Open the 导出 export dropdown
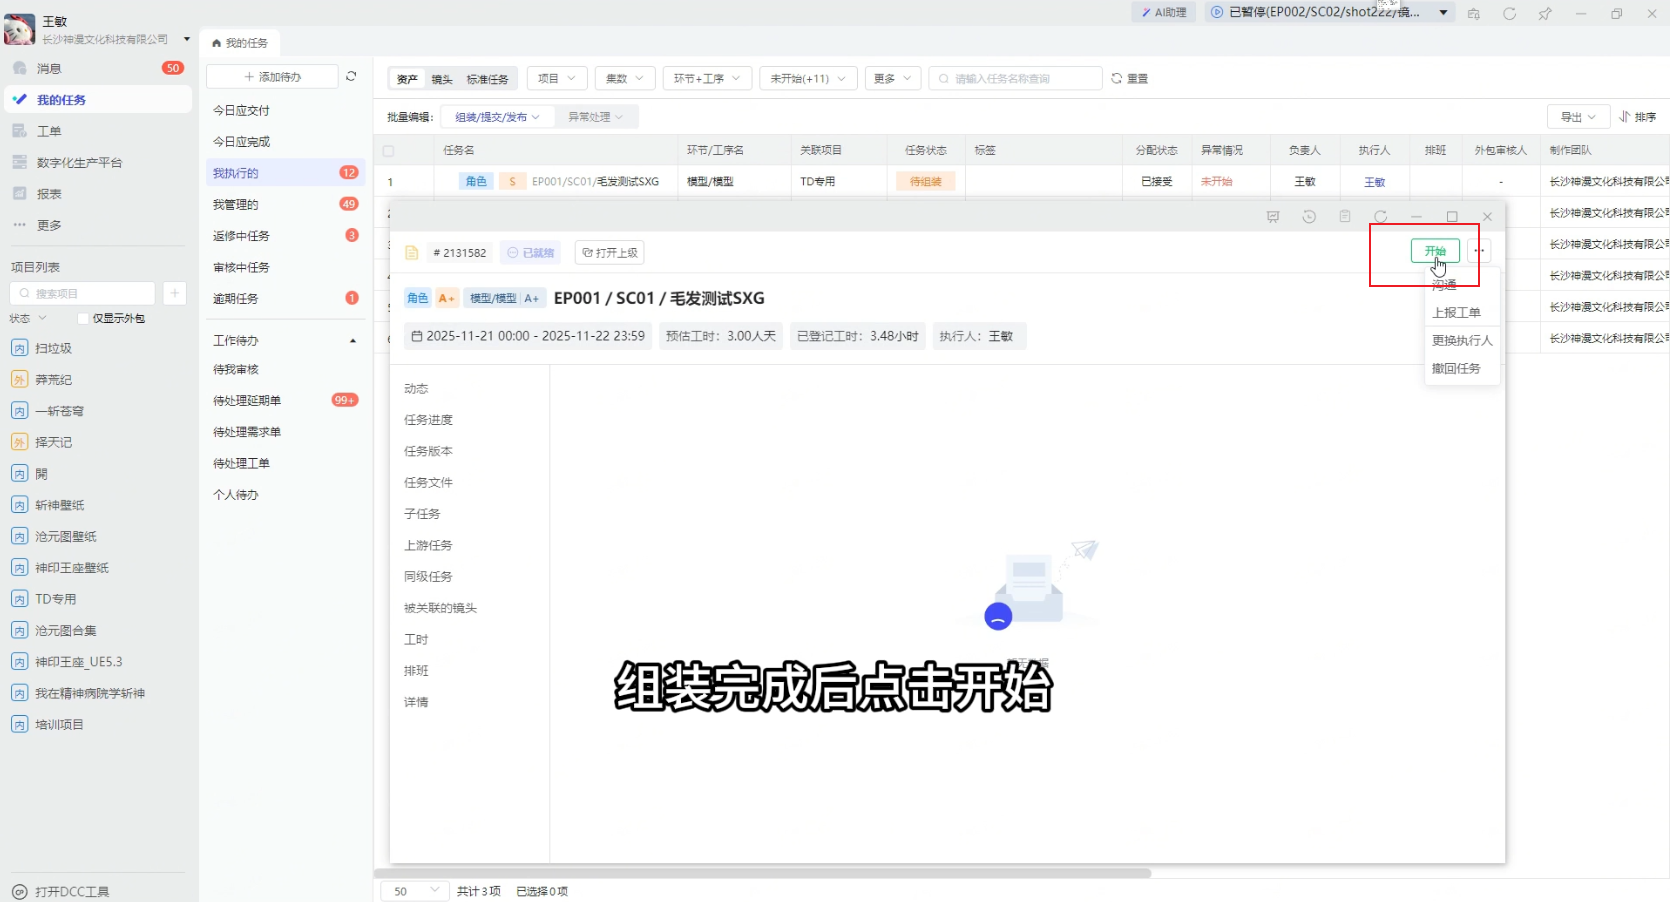 tap(1578, 117)
